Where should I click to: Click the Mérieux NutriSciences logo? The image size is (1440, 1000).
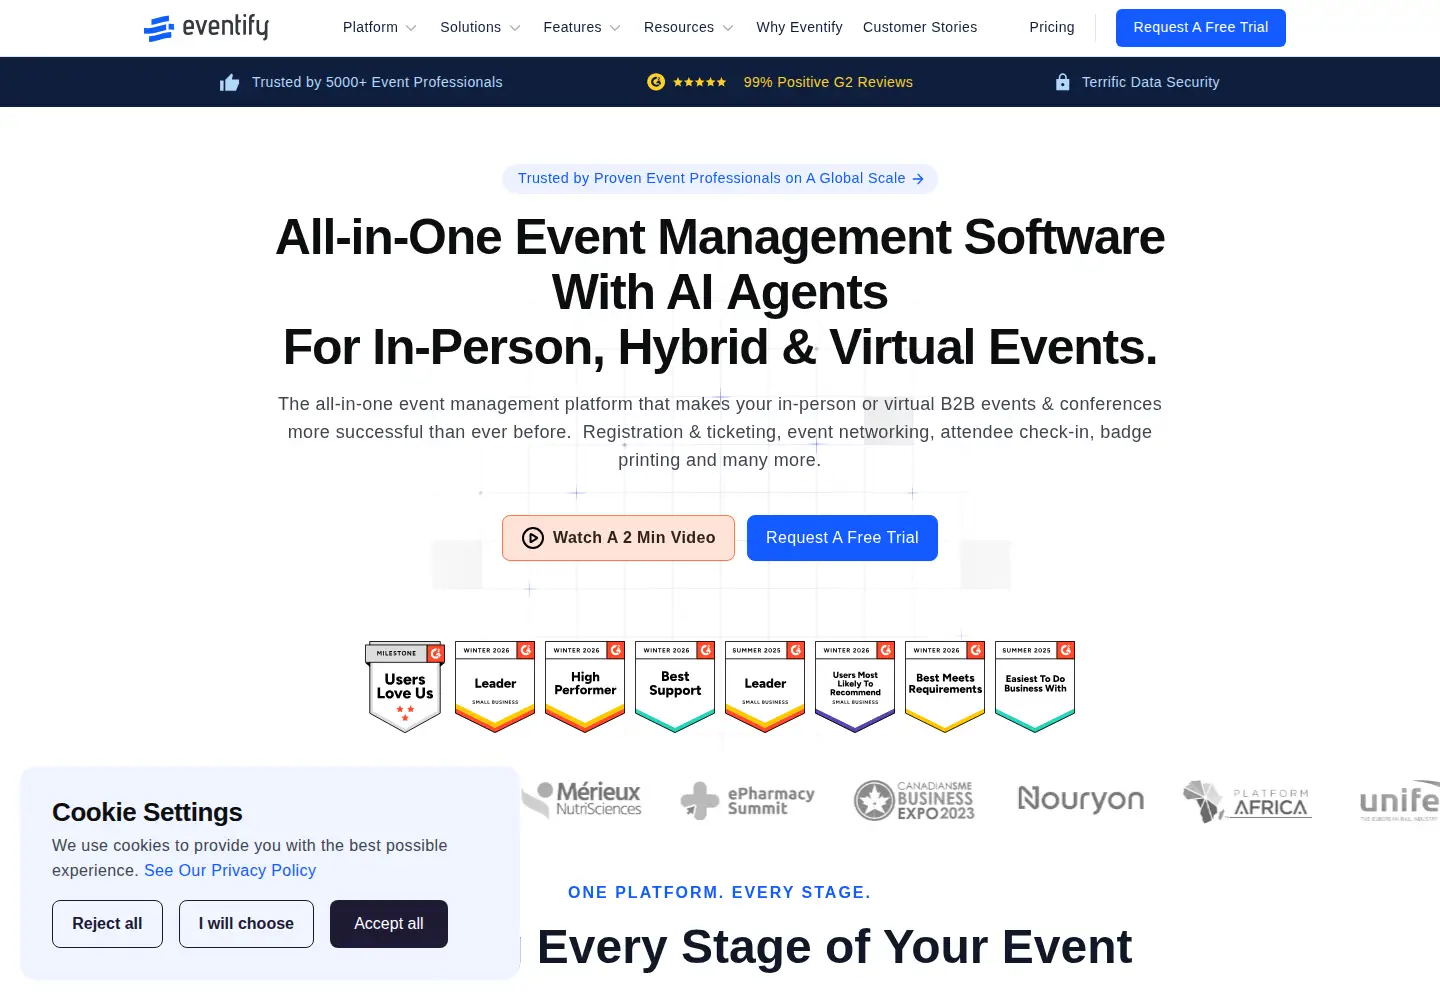(582, 800)
